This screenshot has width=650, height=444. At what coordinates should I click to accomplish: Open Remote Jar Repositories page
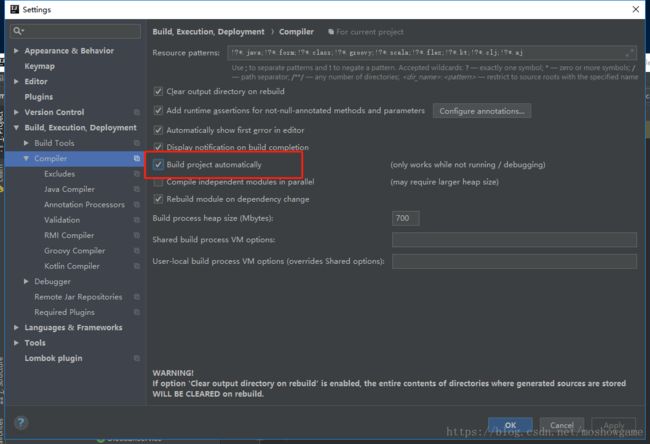(x=78, y=297)
